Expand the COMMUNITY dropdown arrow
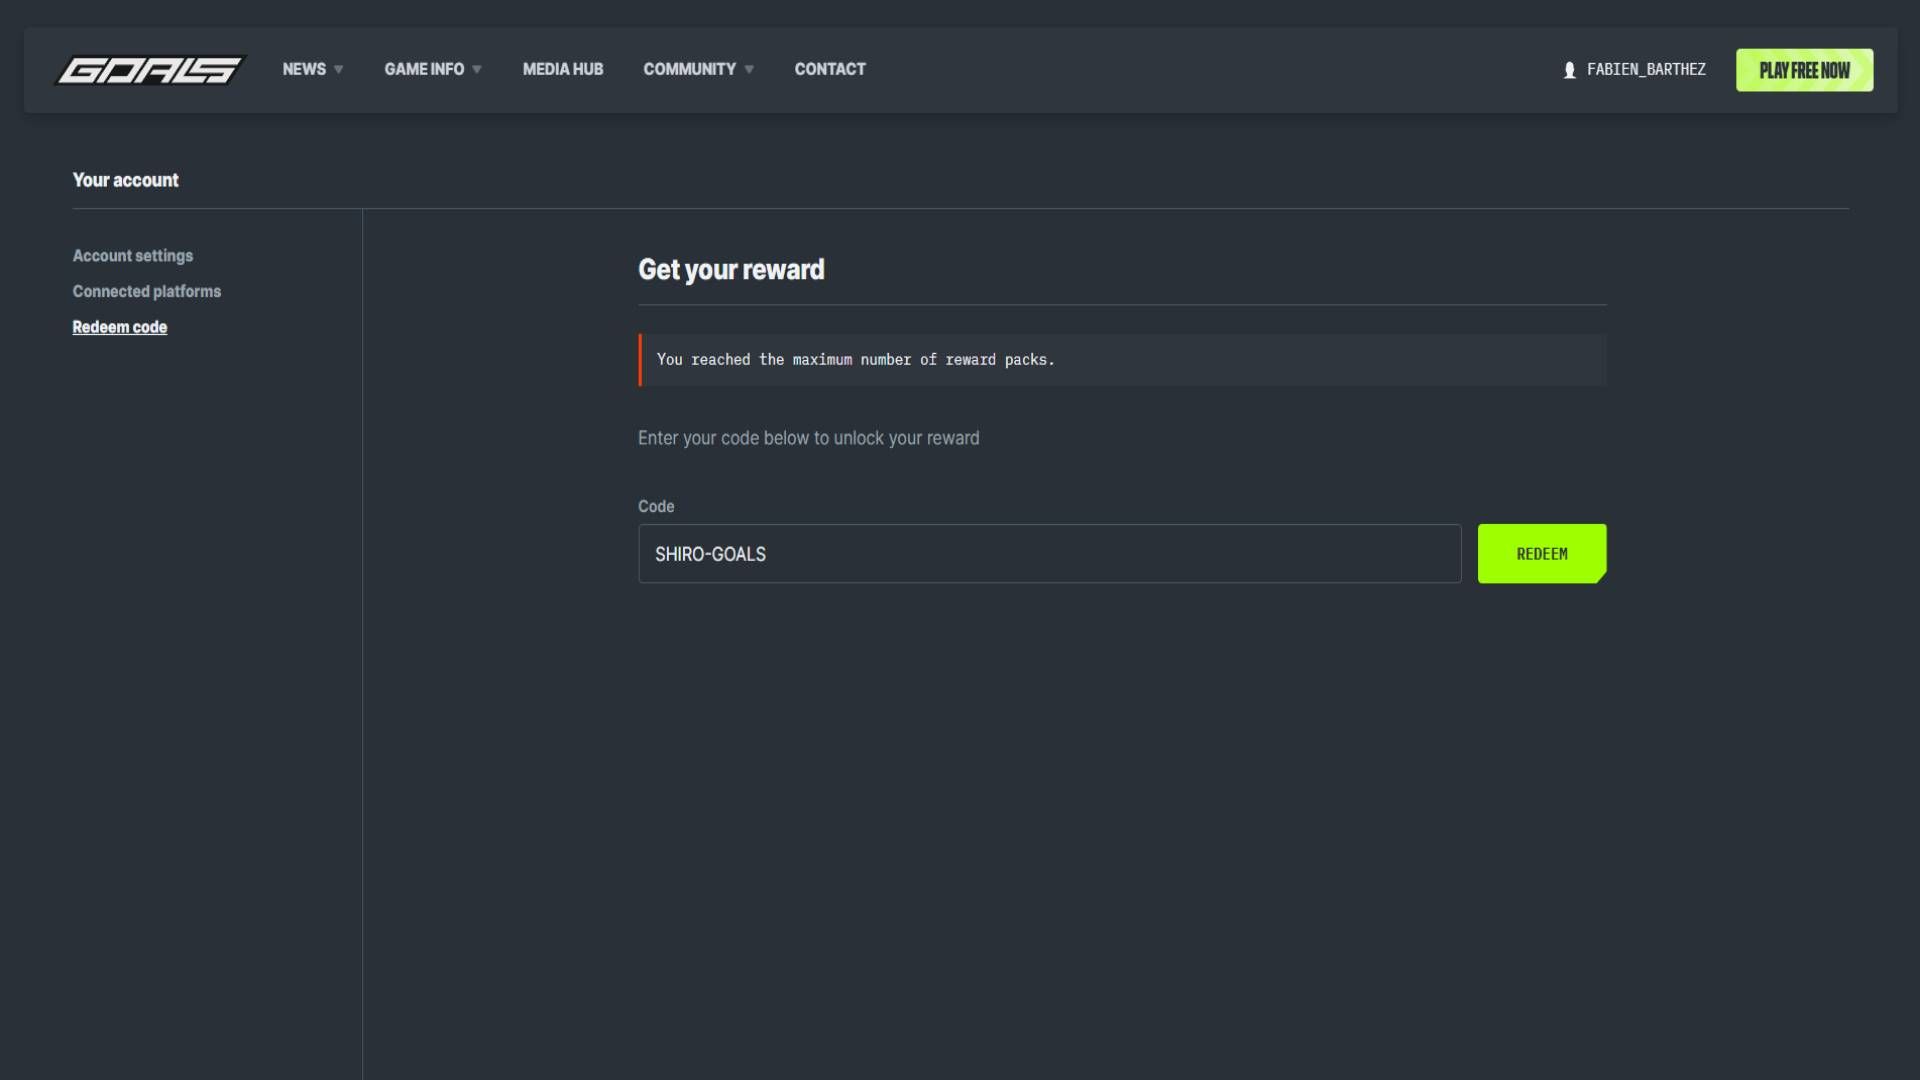 (x=749, y=70)
